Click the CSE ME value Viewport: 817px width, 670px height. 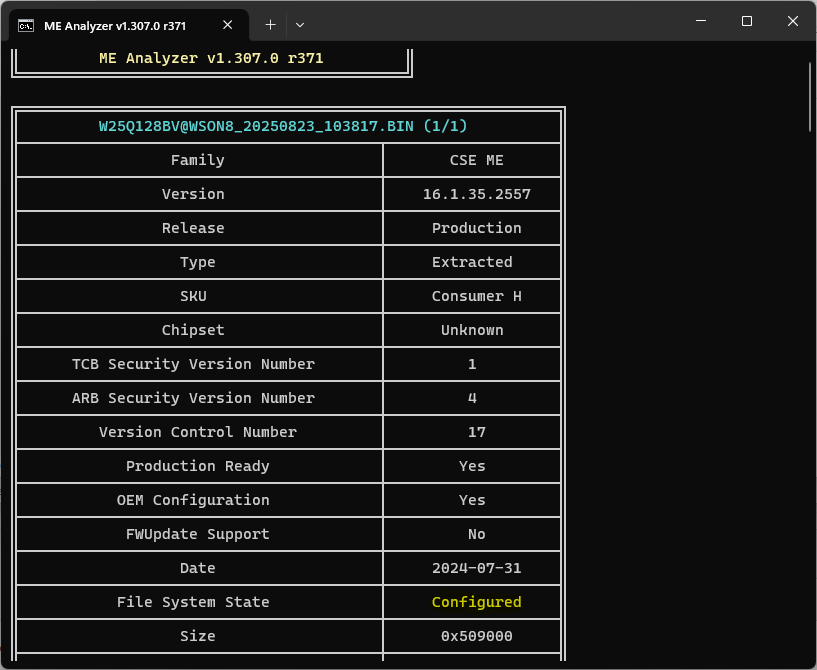pos(476,160)
